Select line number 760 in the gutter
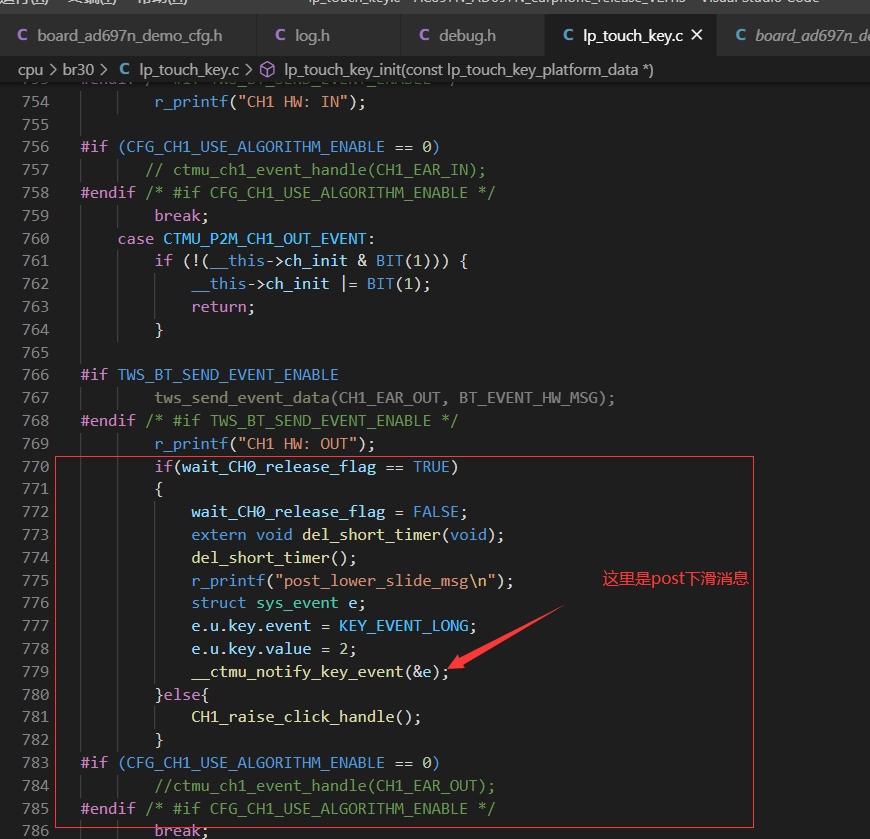The height and width of the screenshot is (839, 870). pos(36,239)
